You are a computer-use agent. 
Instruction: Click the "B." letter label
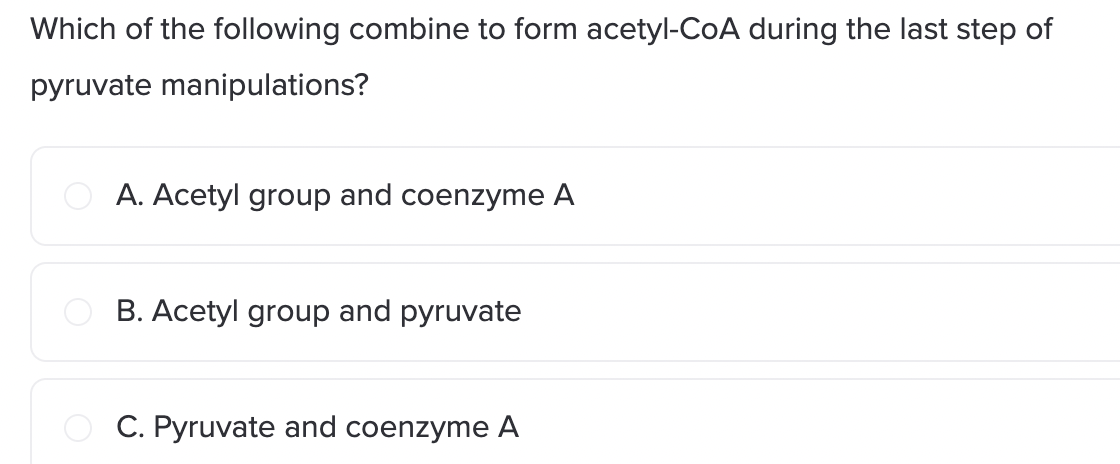(x=130, y=311)
